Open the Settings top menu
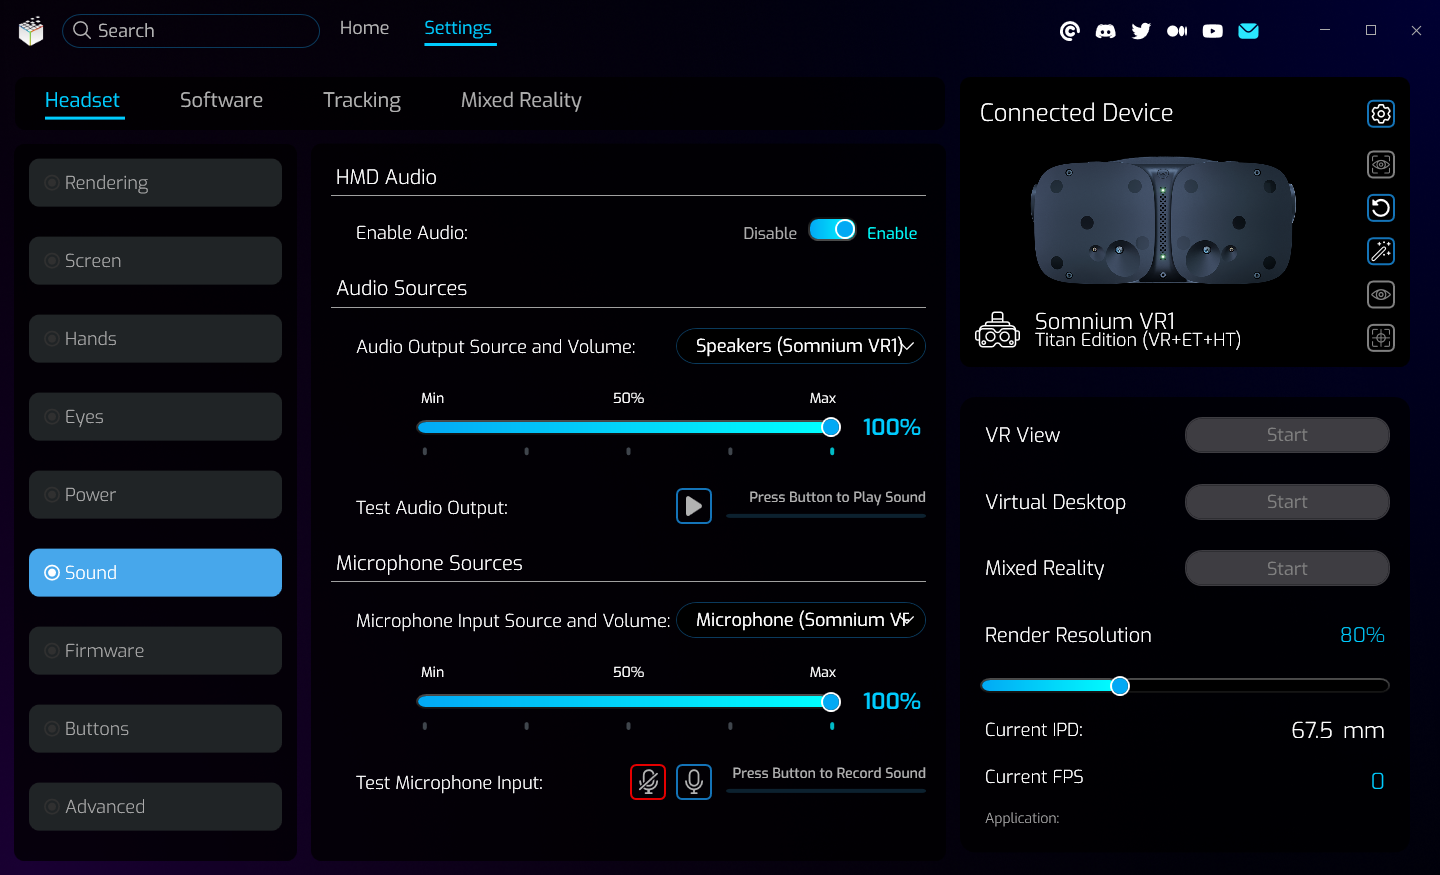The width and height of the screenshot is (1440, 875). [x=458, y=28]
